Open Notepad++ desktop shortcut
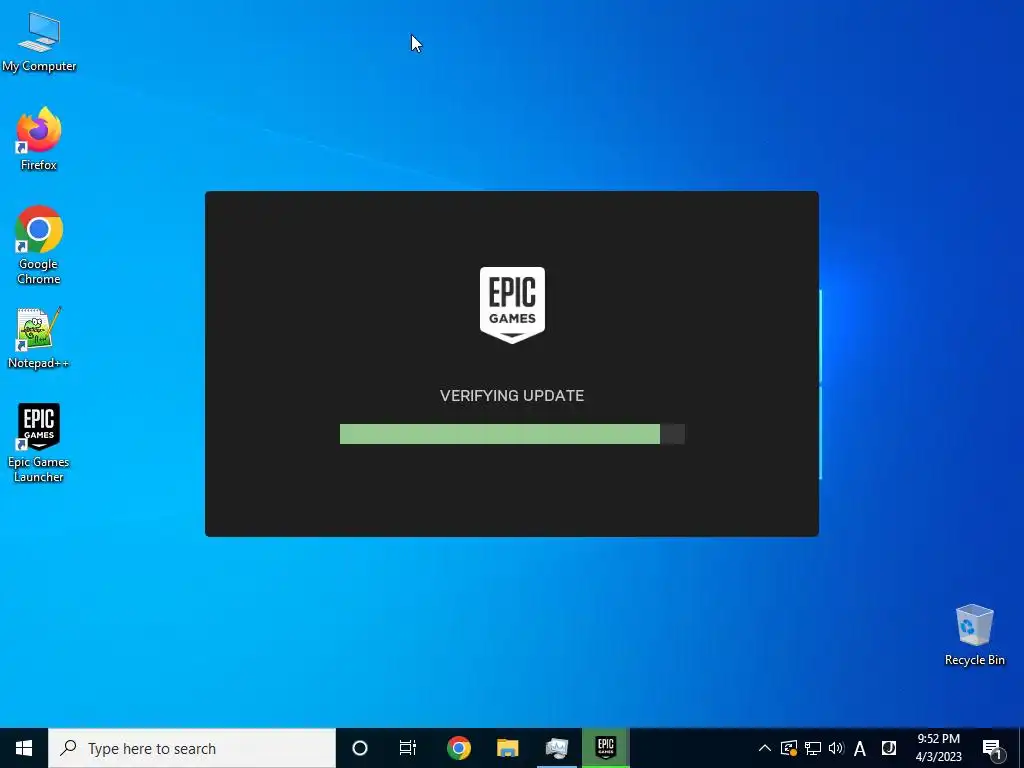This screenshot has width=1024, height=768. click(39, 338)
